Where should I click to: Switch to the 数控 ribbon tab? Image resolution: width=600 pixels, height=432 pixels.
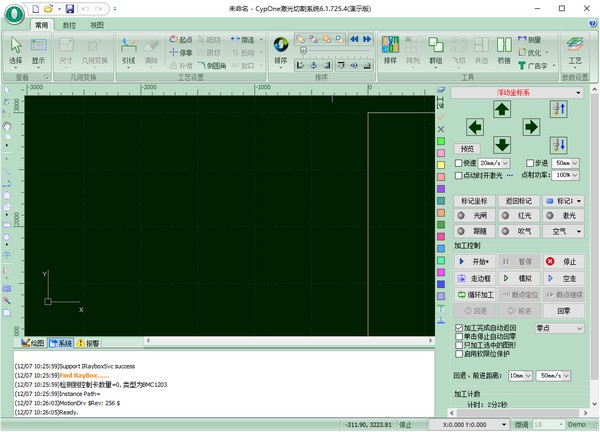[69, 25]
